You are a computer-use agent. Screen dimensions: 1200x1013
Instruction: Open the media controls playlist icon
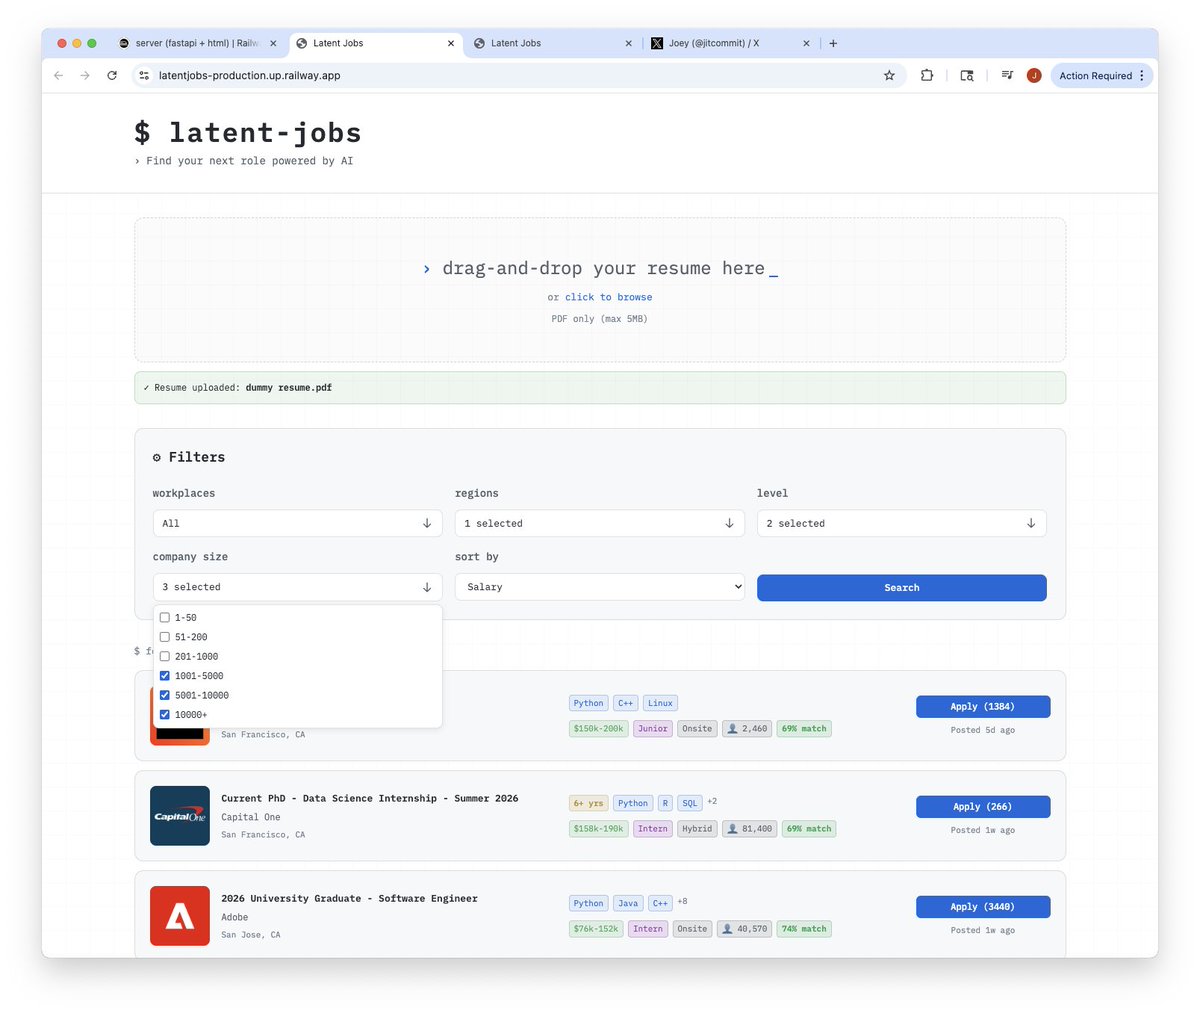pos(1007,75)
